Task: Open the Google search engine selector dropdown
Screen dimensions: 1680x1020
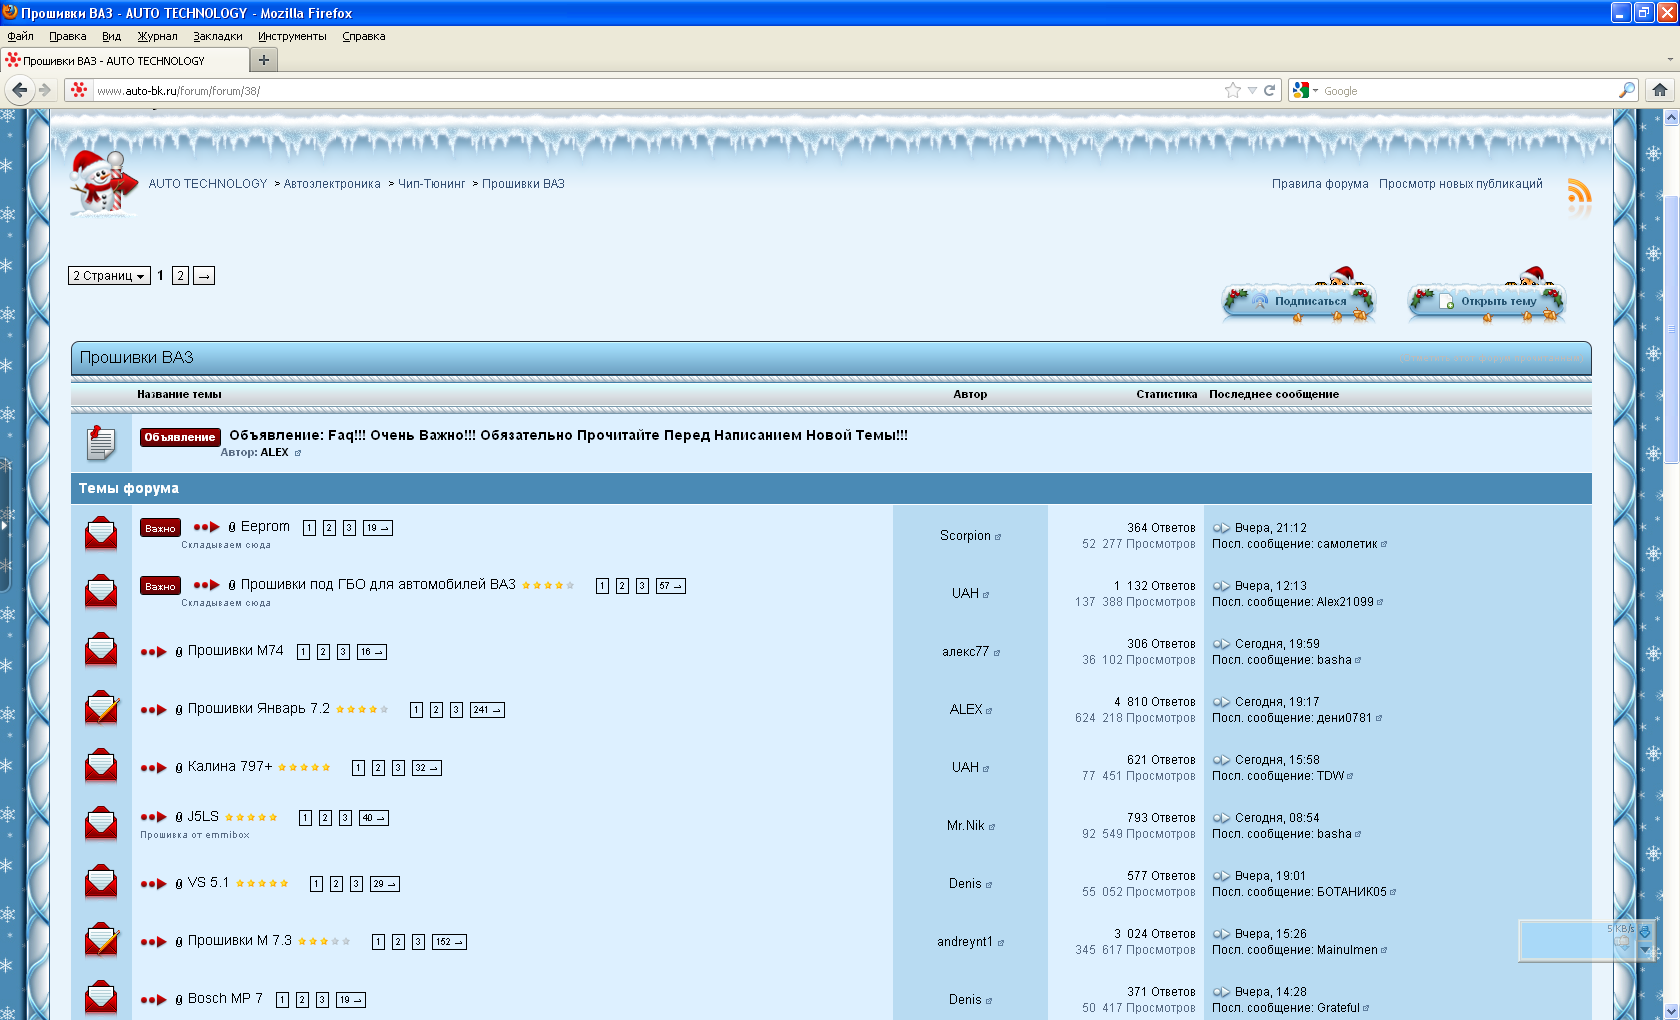Action: [x=1306, y=90]
